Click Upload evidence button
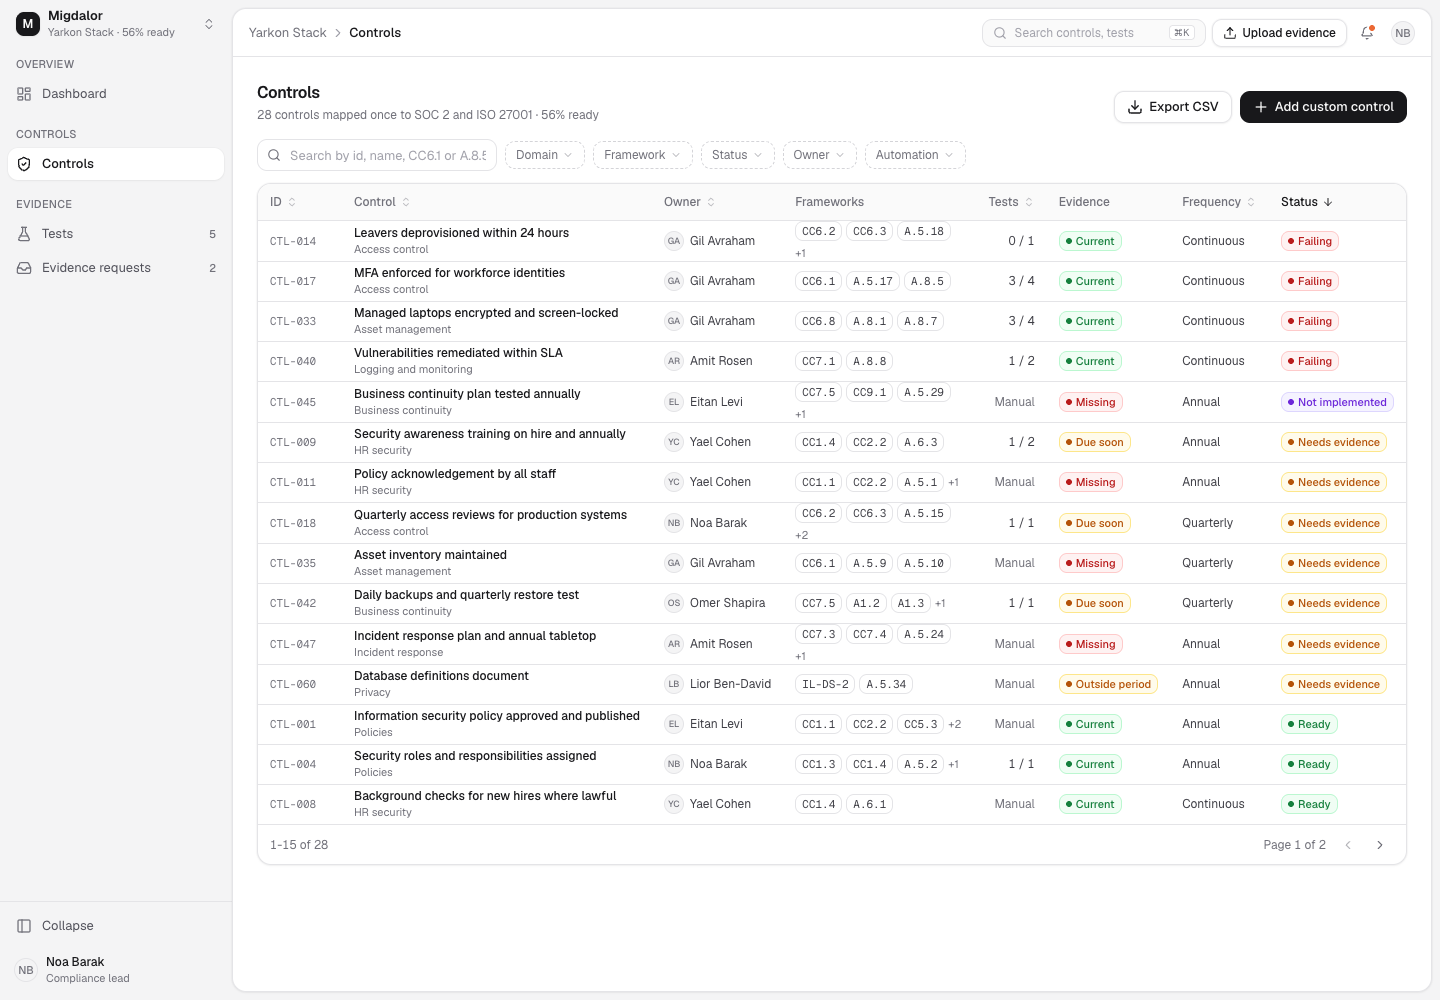 [1279, 33]
